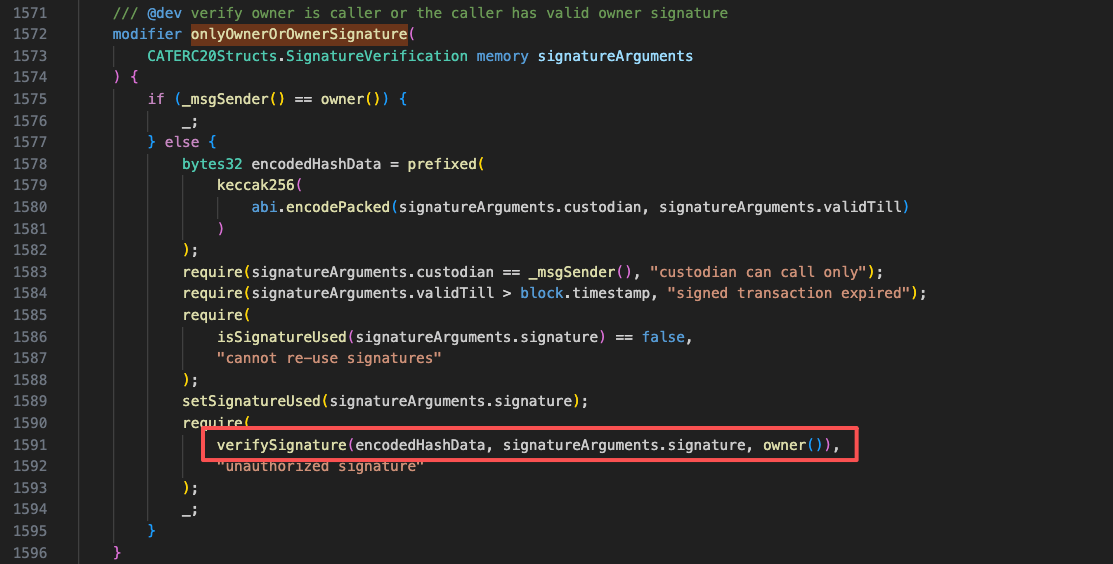
Task: Place cursor on the if keyword
Action: point(156,99)
